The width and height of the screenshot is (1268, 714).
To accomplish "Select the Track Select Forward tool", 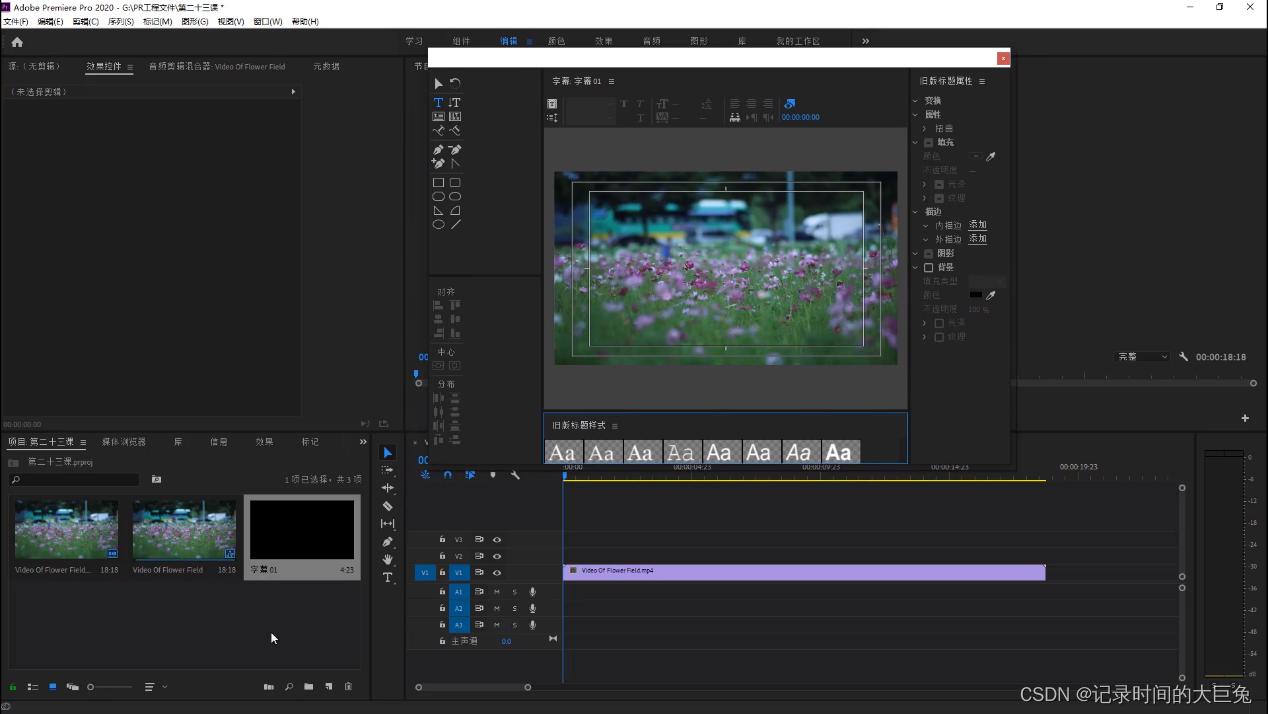I will pyautogui.click(x=388, y=470).
